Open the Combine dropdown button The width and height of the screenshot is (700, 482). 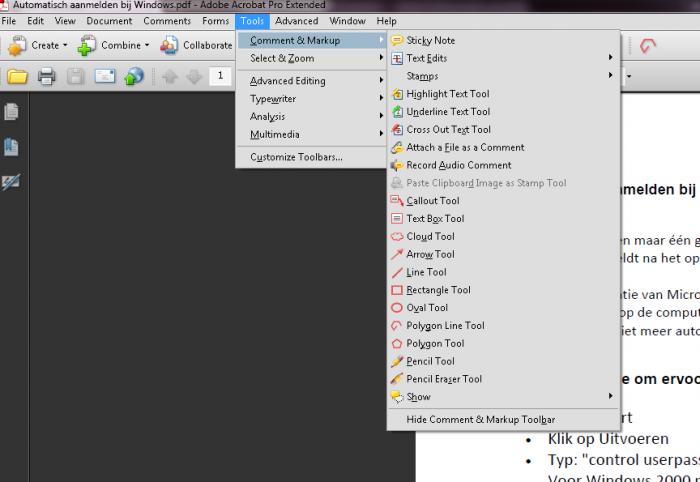click(112, 46)
